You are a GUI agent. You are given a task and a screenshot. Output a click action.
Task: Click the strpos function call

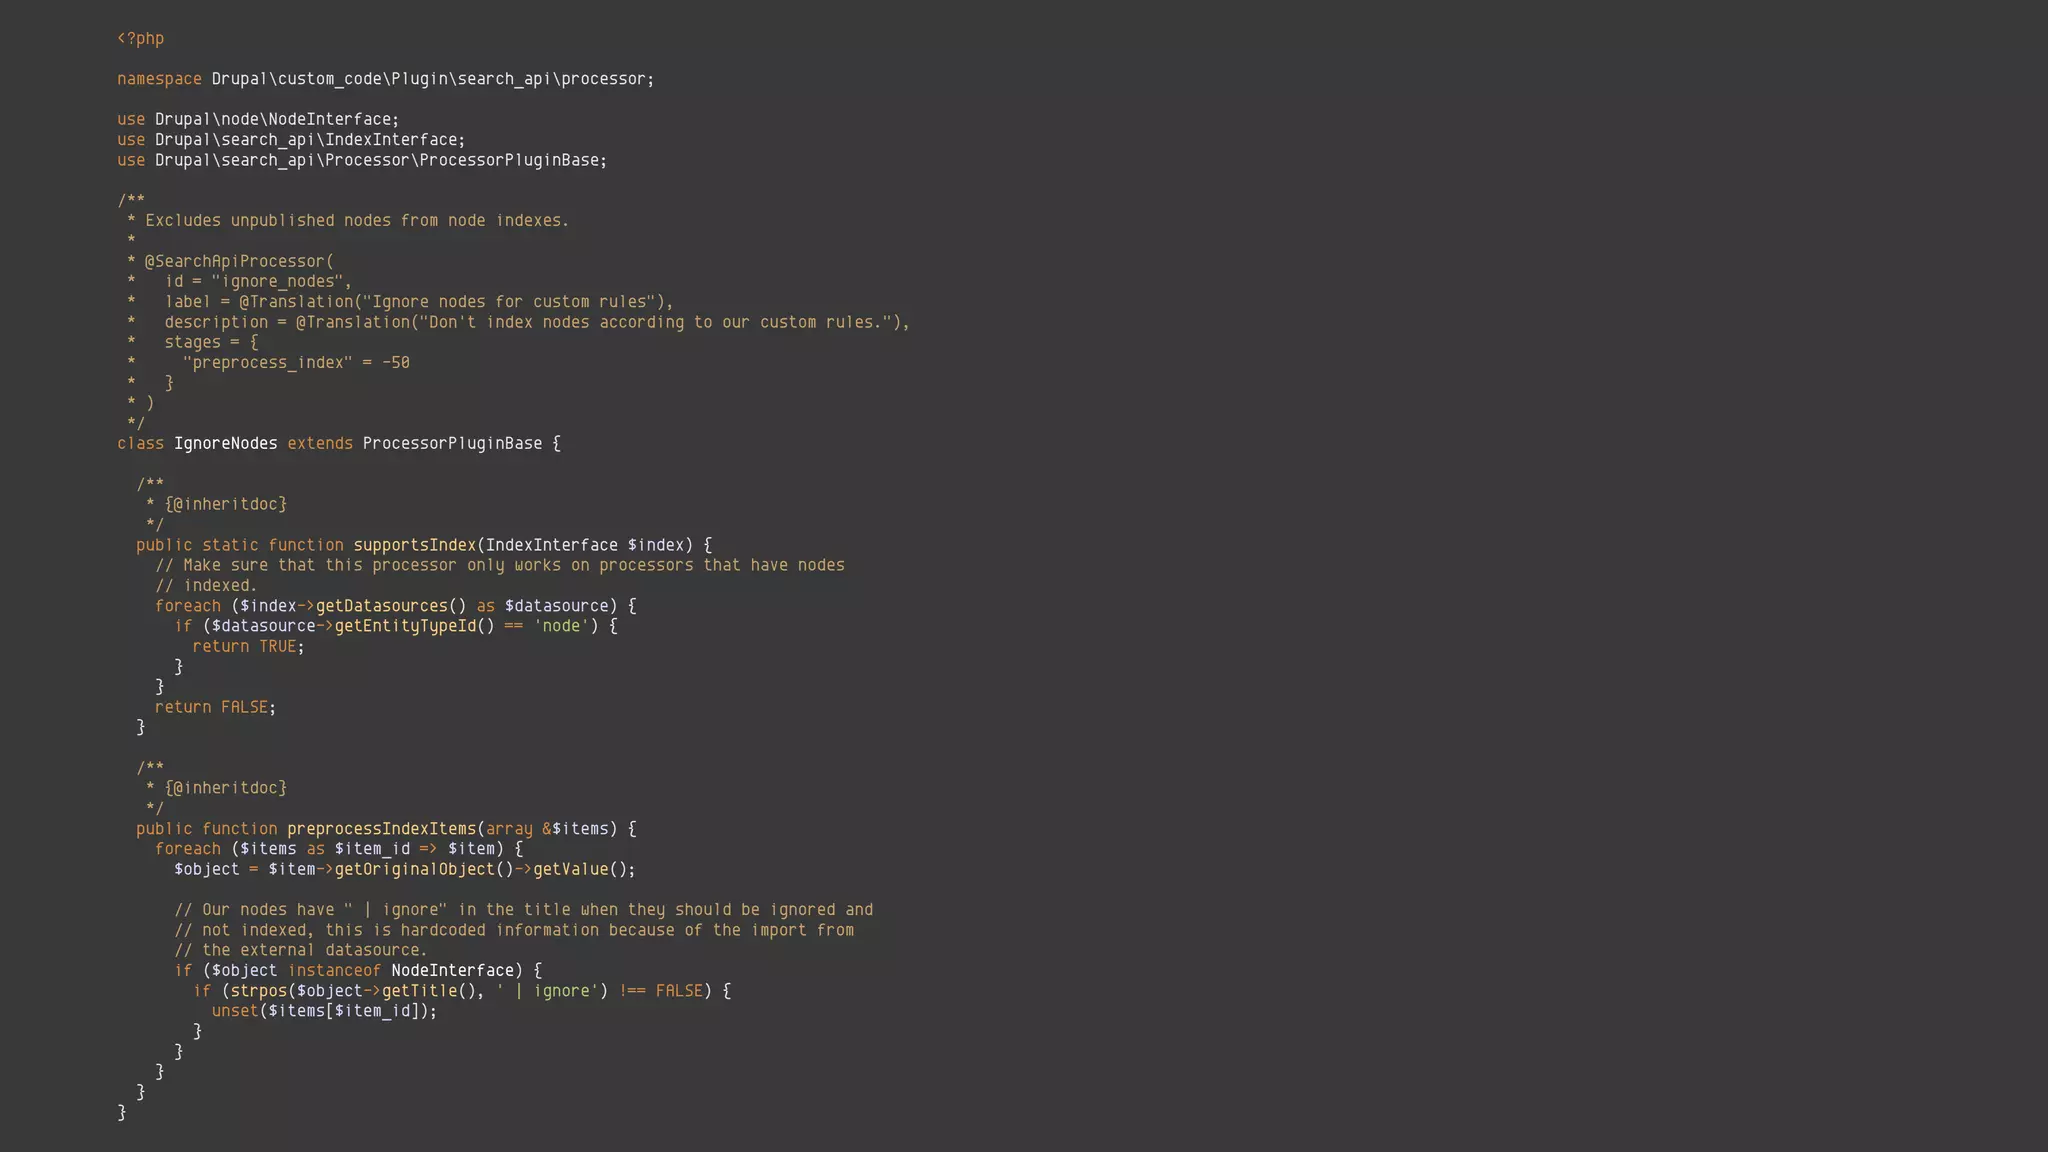pos(258,991)
